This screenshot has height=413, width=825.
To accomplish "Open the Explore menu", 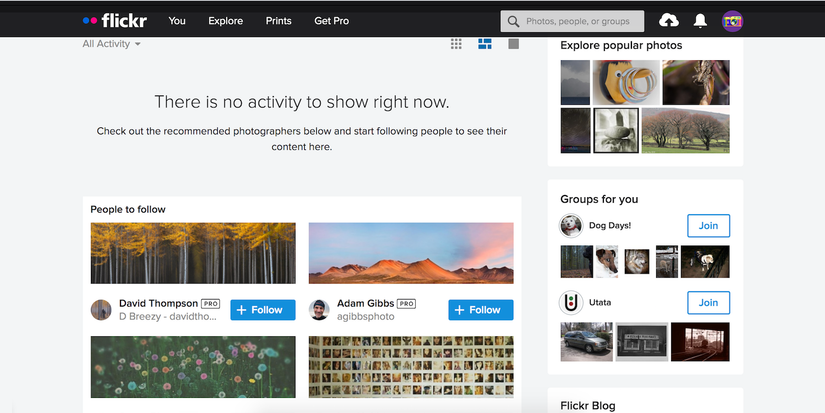I will pos(225,21).
